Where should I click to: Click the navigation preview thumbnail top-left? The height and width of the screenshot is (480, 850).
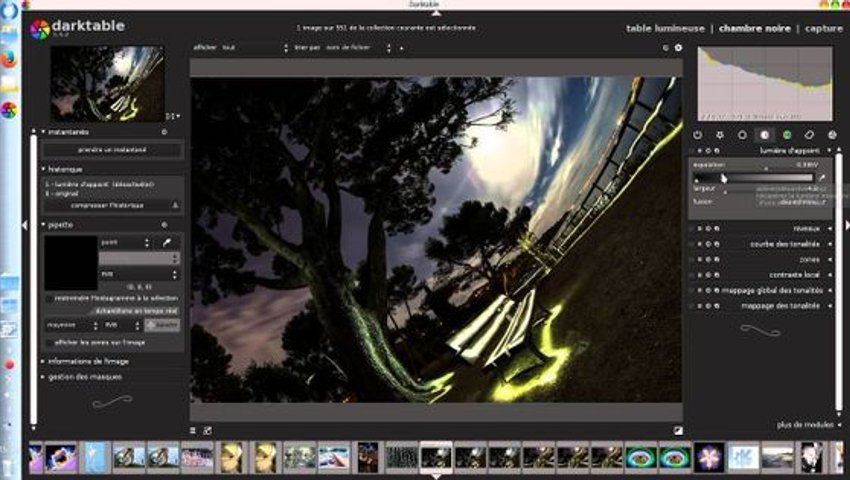(x=107, y=84)
